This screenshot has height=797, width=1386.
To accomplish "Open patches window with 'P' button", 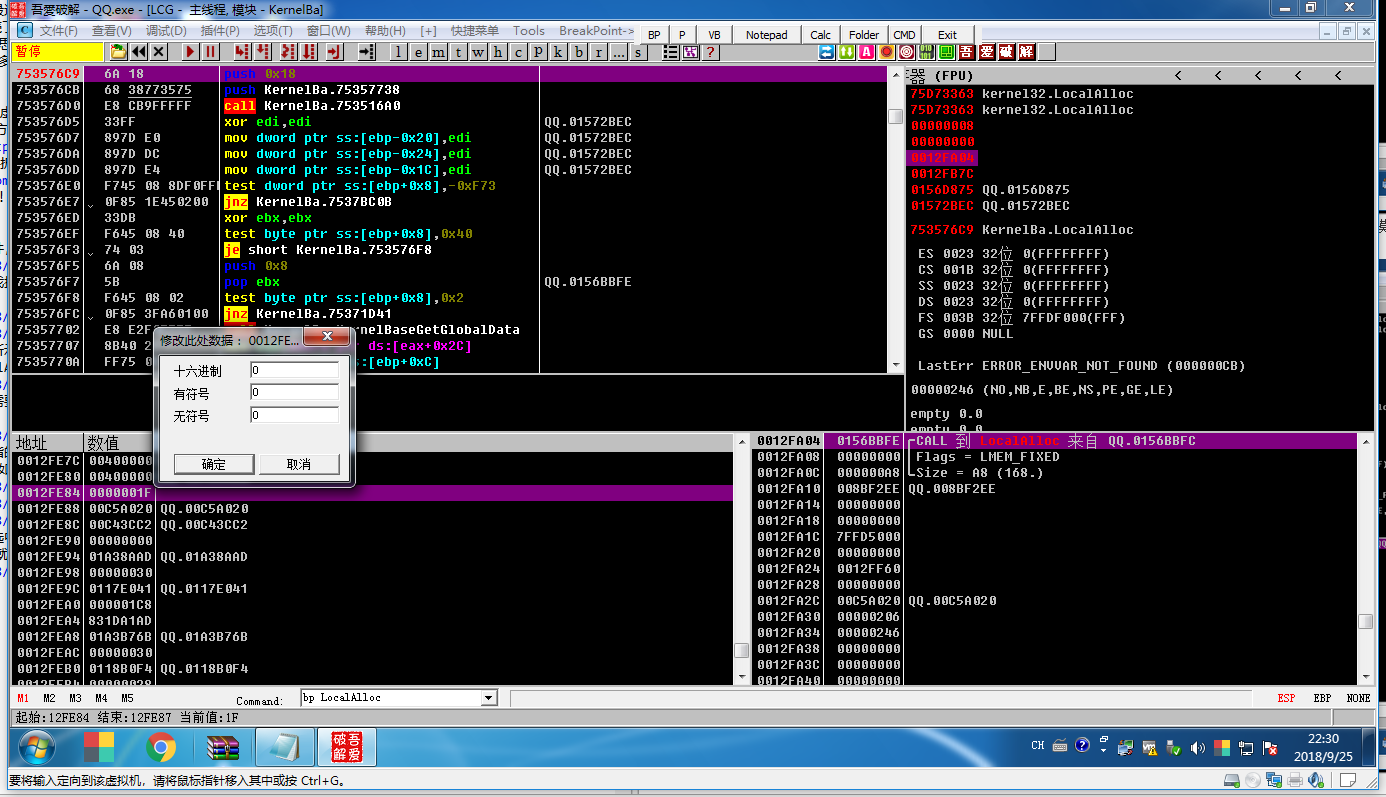I will tap(538, 51).
